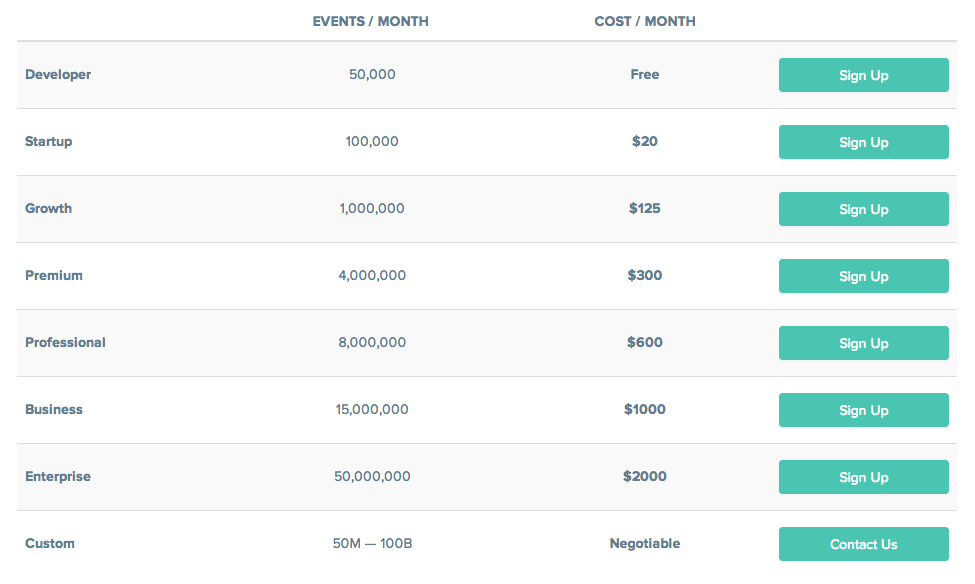Click the COST / MONTH column header
Screen dimensions: 975x584
click(645, 21)
